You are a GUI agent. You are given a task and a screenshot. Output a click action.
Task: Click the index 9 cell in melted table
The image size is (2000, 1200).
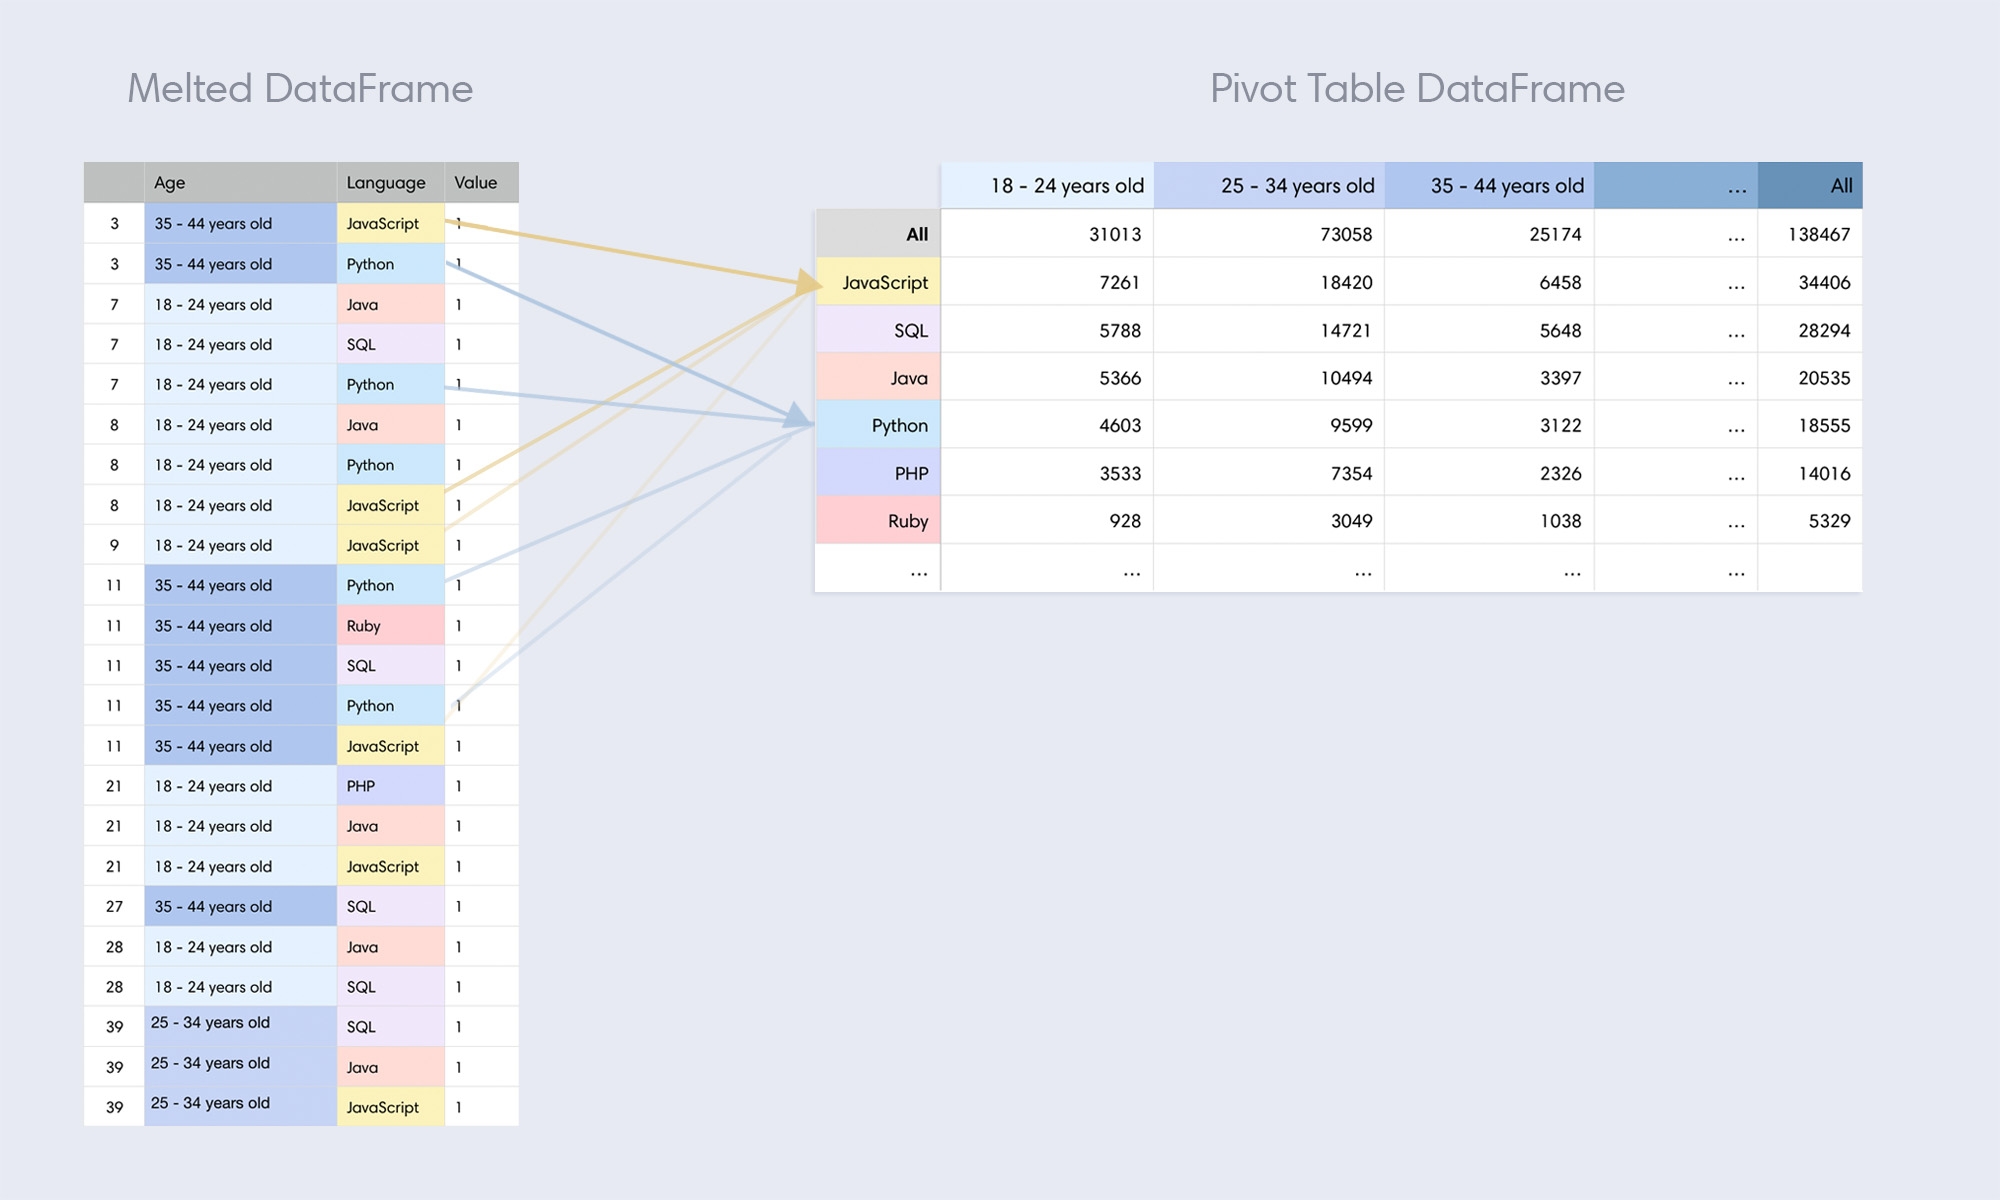tap(114, 545)
